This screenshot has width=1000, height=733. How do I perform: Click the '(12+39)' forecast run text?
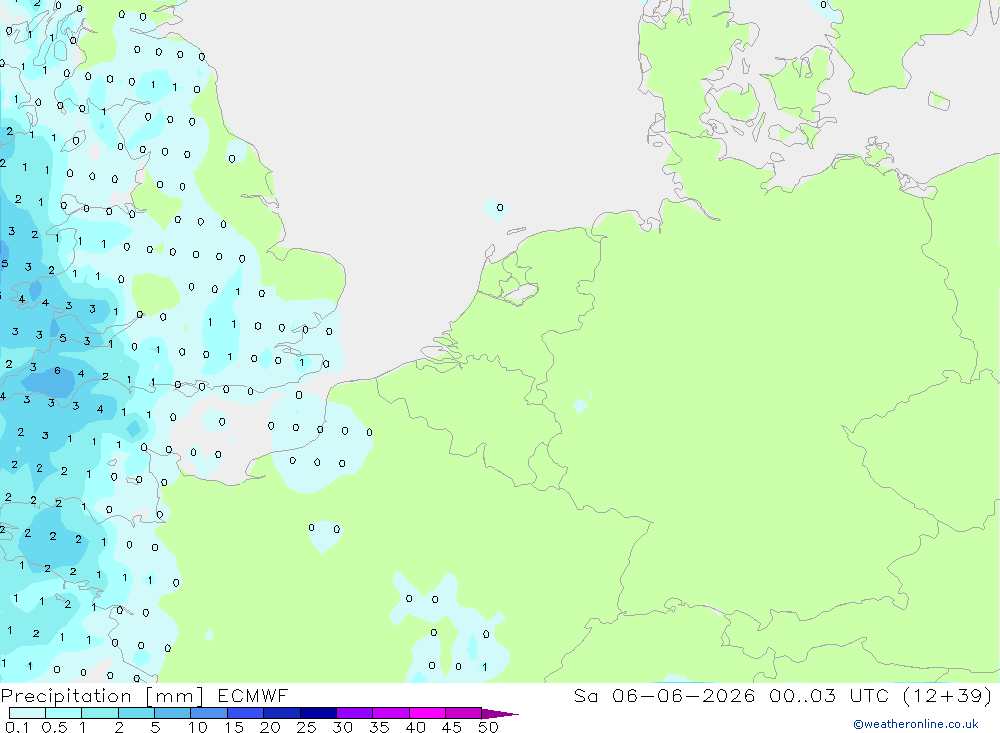[x=947, y=696]
